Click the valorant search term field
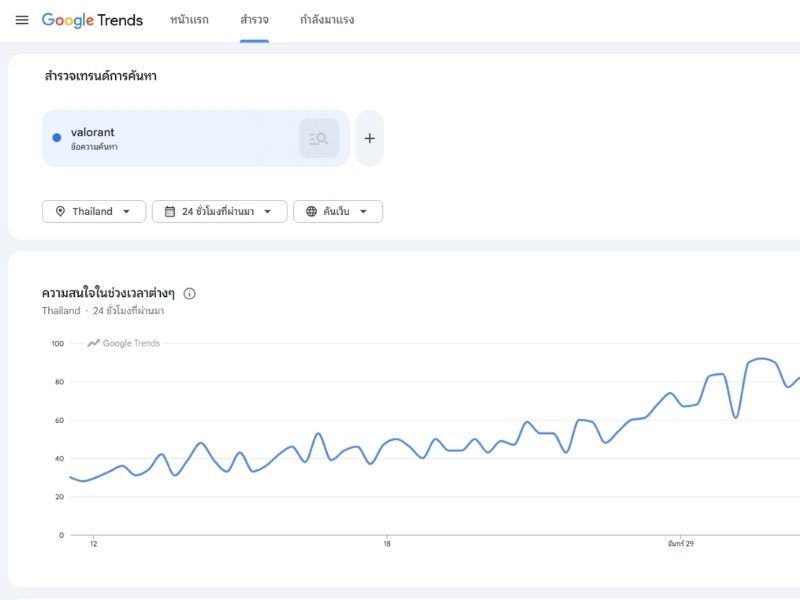800x600 pixels. (195, 138)
